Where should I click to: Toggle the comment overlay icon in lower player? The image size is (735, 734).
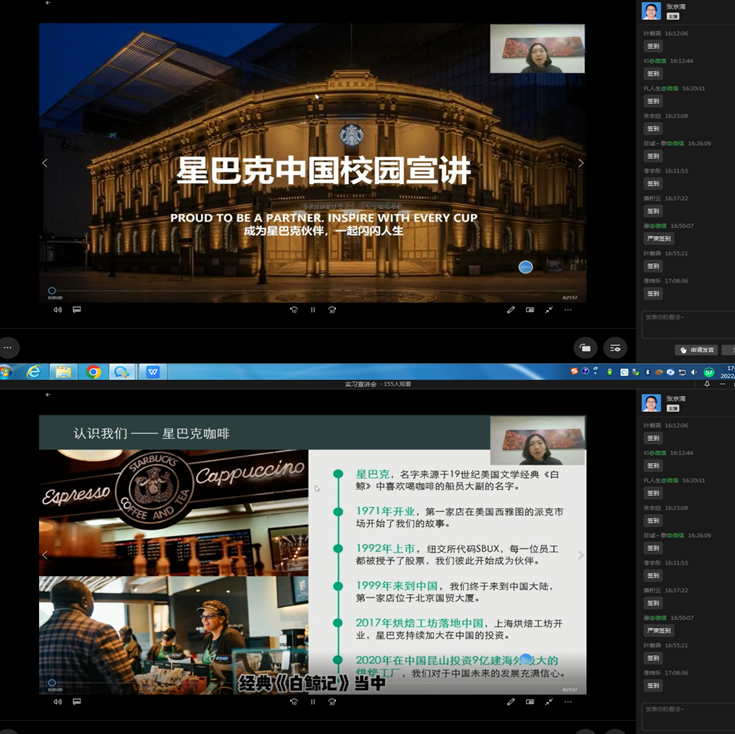pos(77,702)
